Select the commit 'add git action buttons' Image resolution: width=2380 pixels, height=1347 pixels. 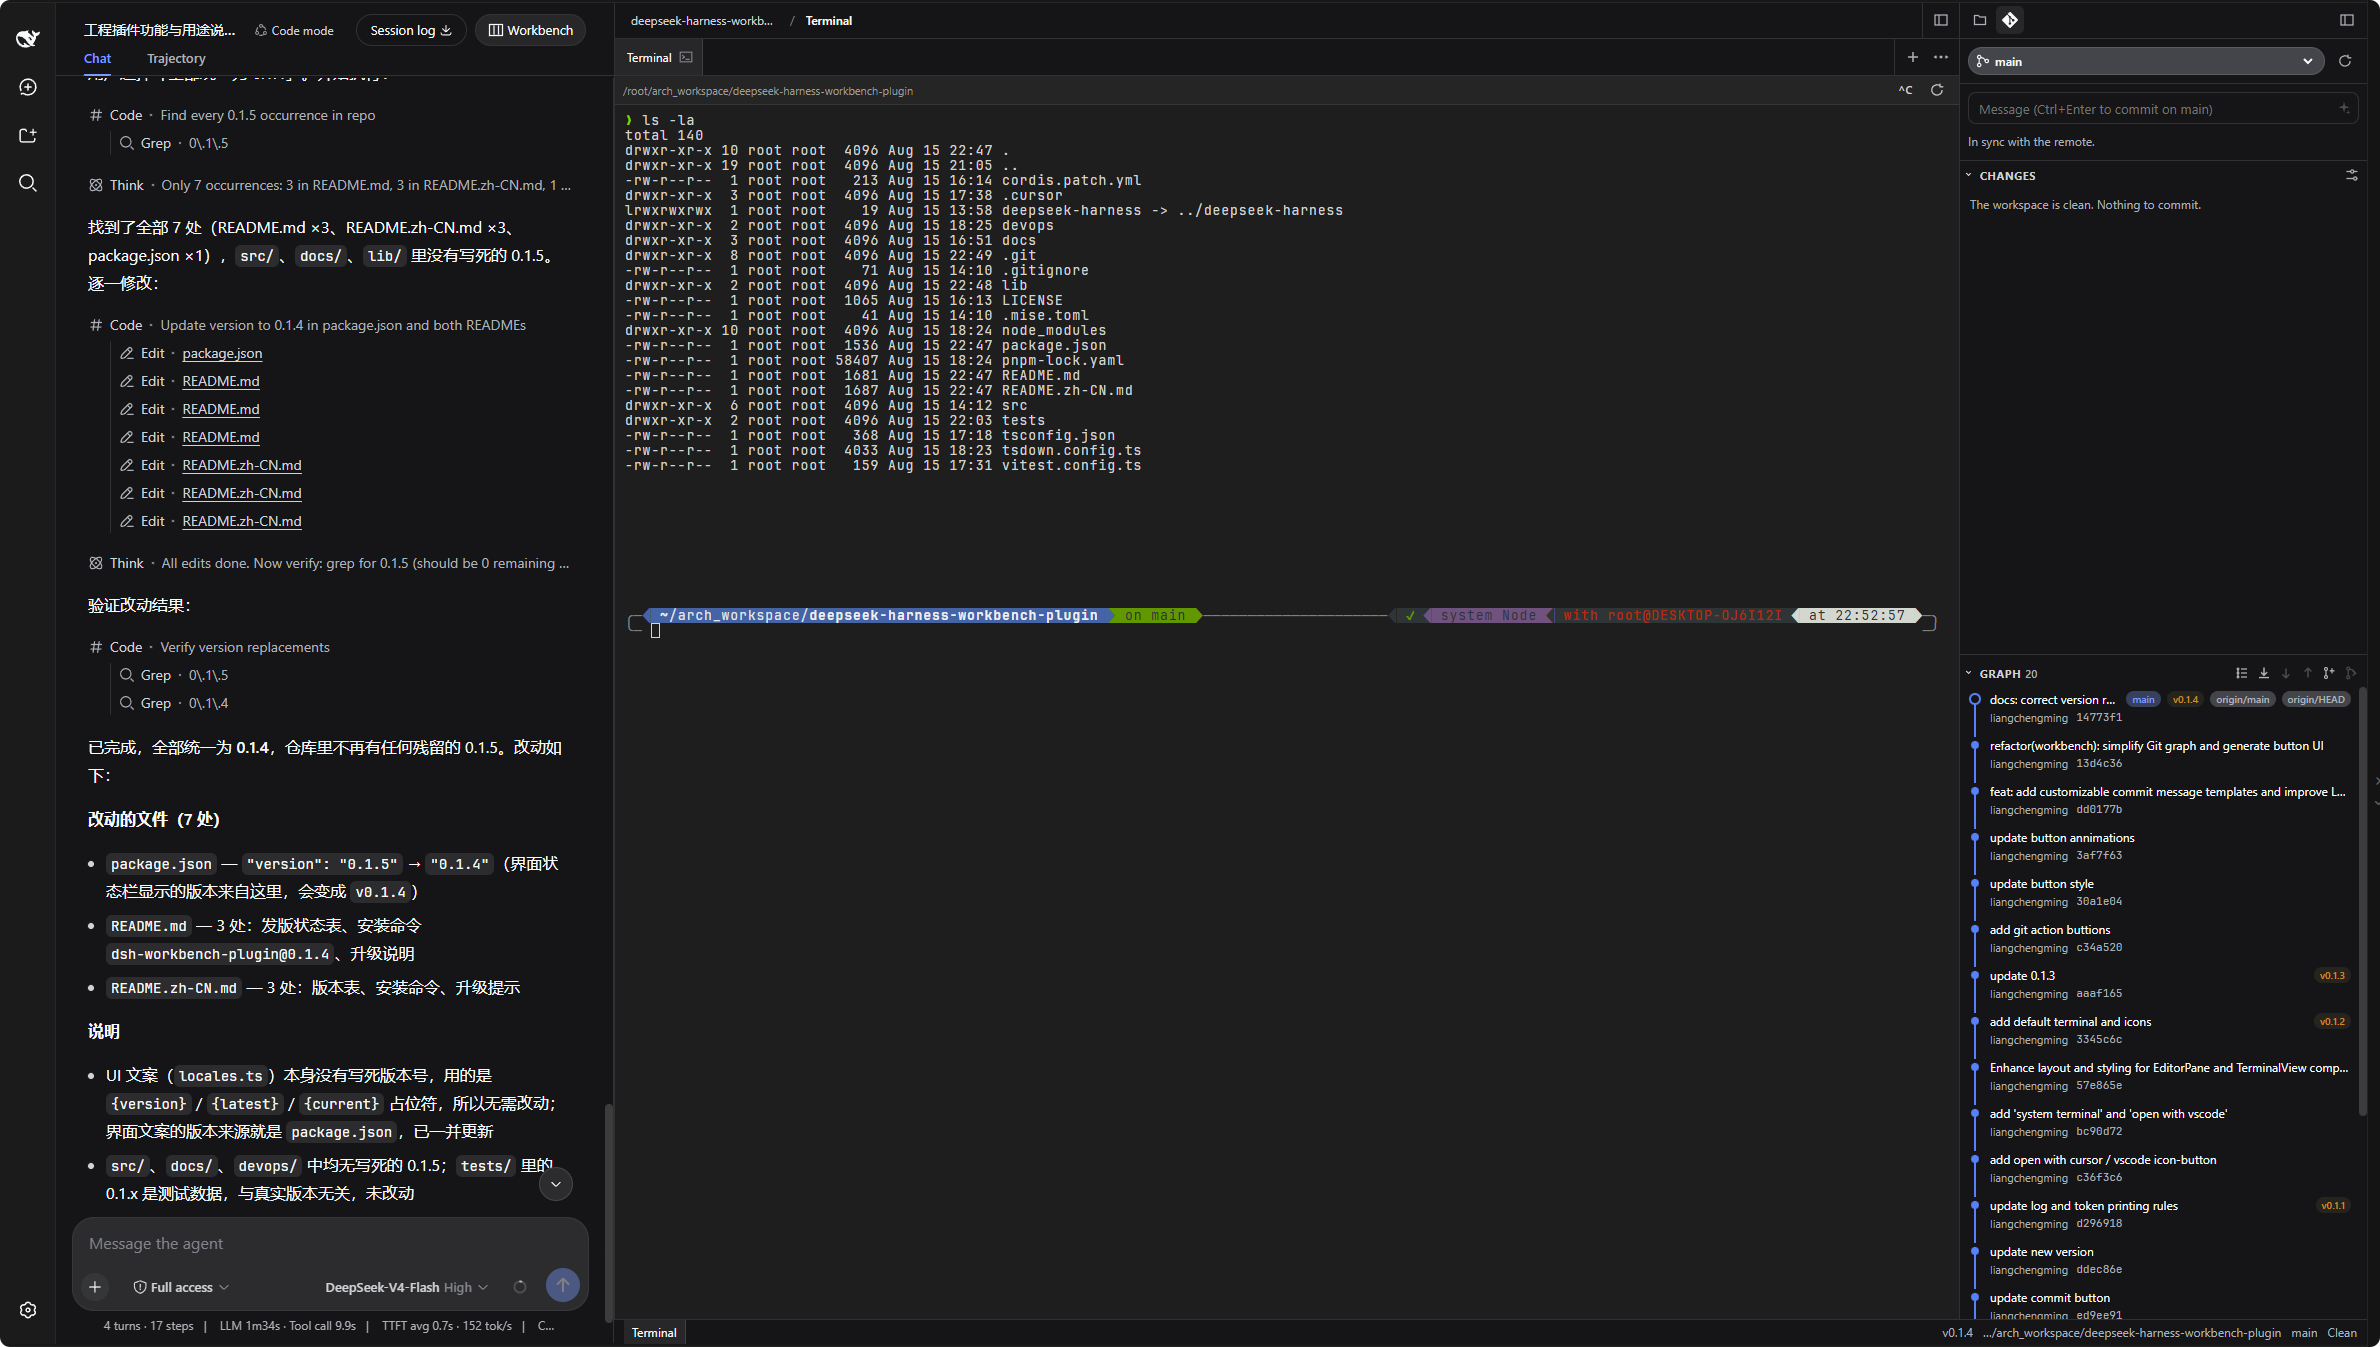point(2160,938)
